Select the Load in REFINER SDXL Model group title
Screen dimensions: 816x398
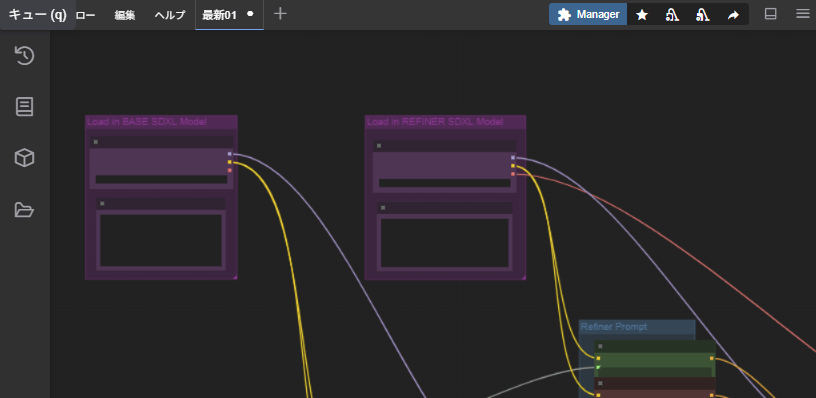435,122
